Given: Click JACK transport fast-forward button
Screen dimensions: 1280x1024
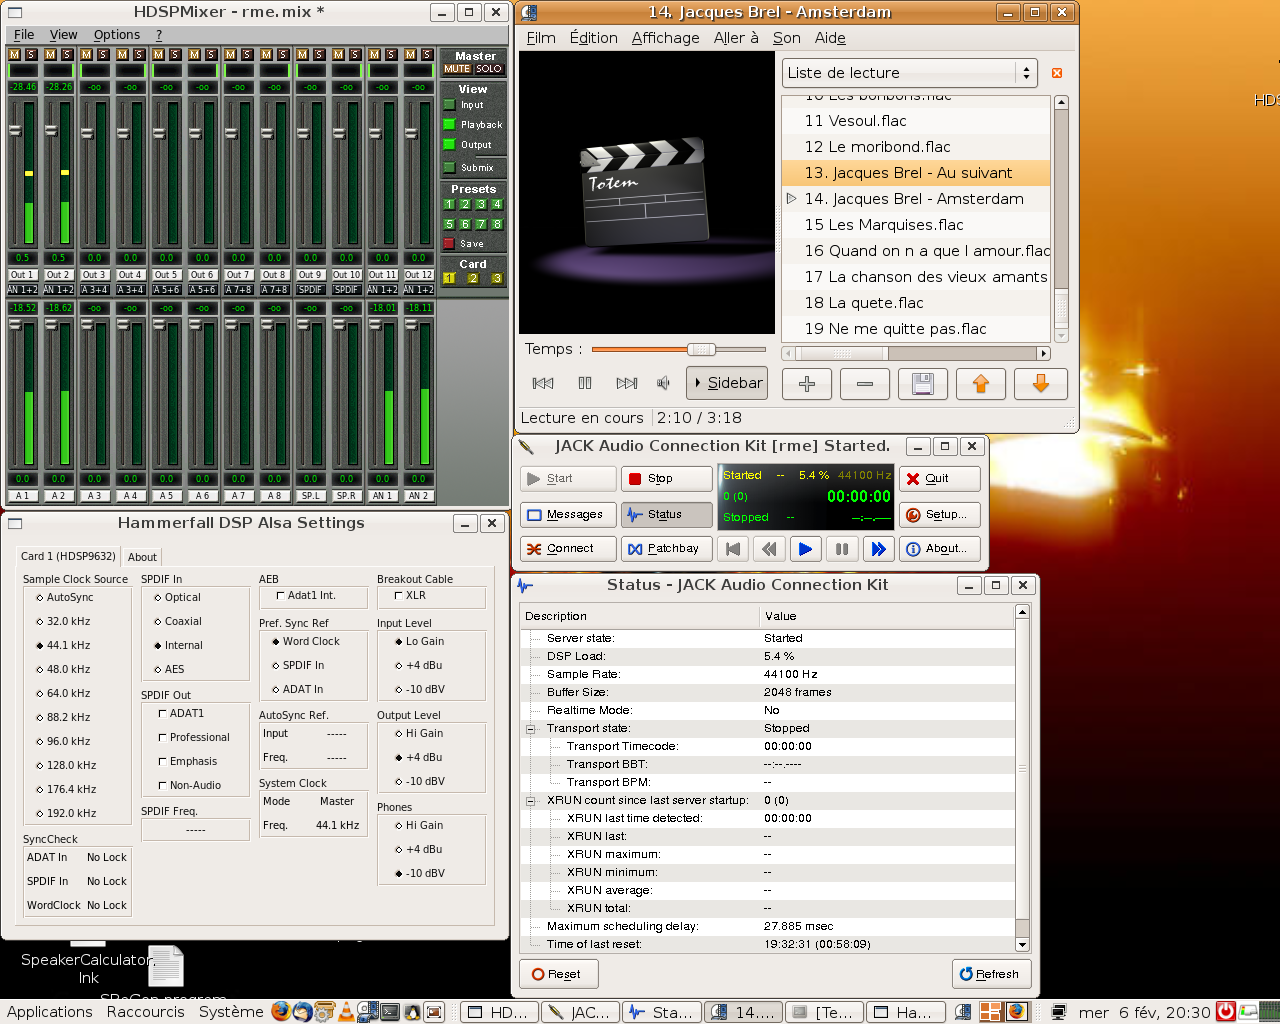Looking at the screenshot, I should [878, 549].
